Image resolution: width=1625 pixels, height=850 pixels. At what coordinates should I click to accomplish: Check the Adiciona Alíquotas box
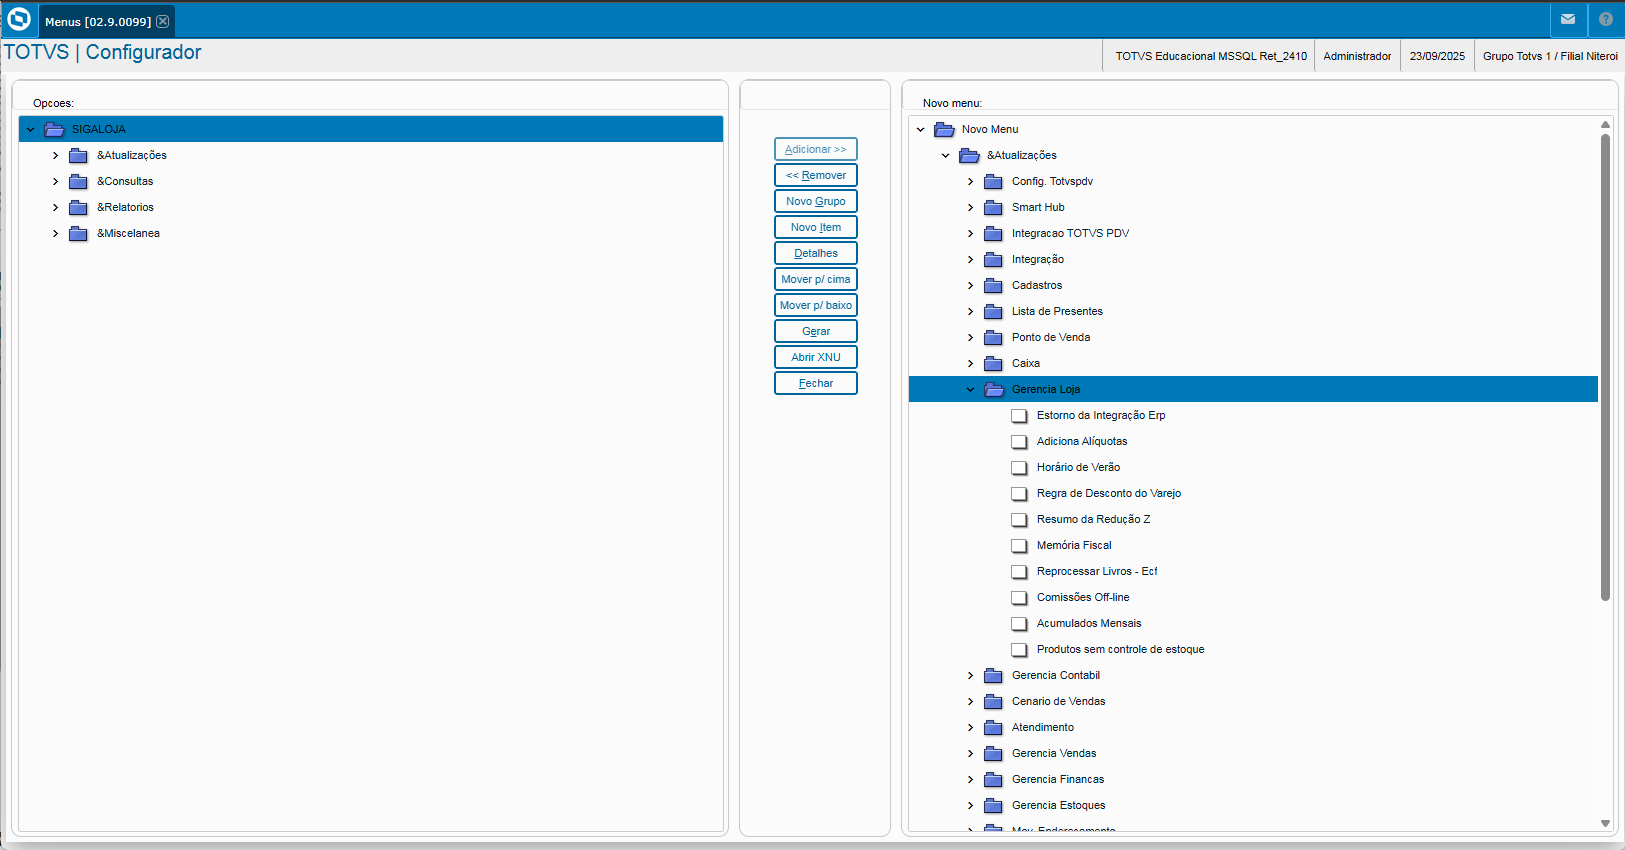click(1019, 442)
